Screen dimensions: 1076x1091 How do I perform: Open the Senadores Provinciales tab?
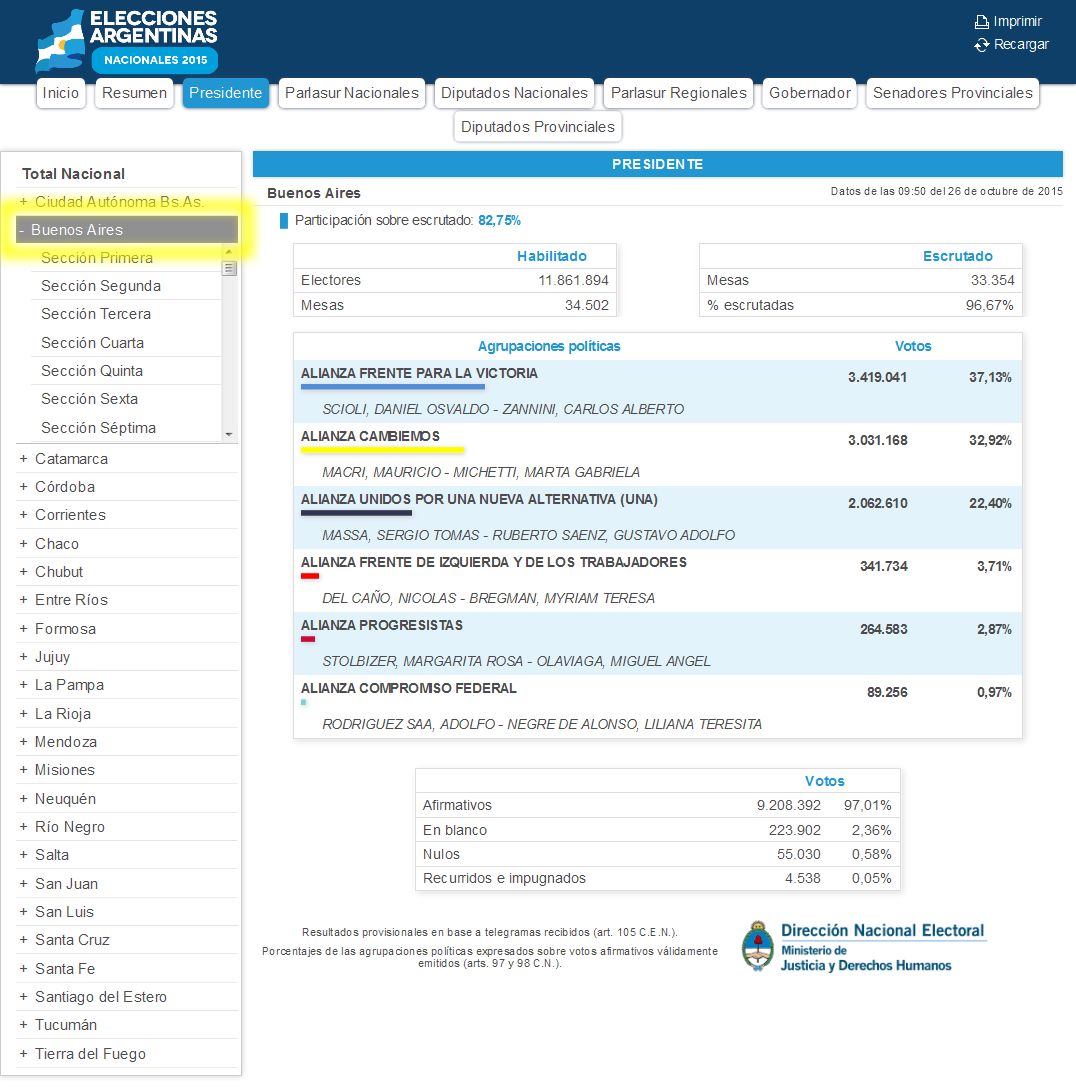click(x=952, y=93)
